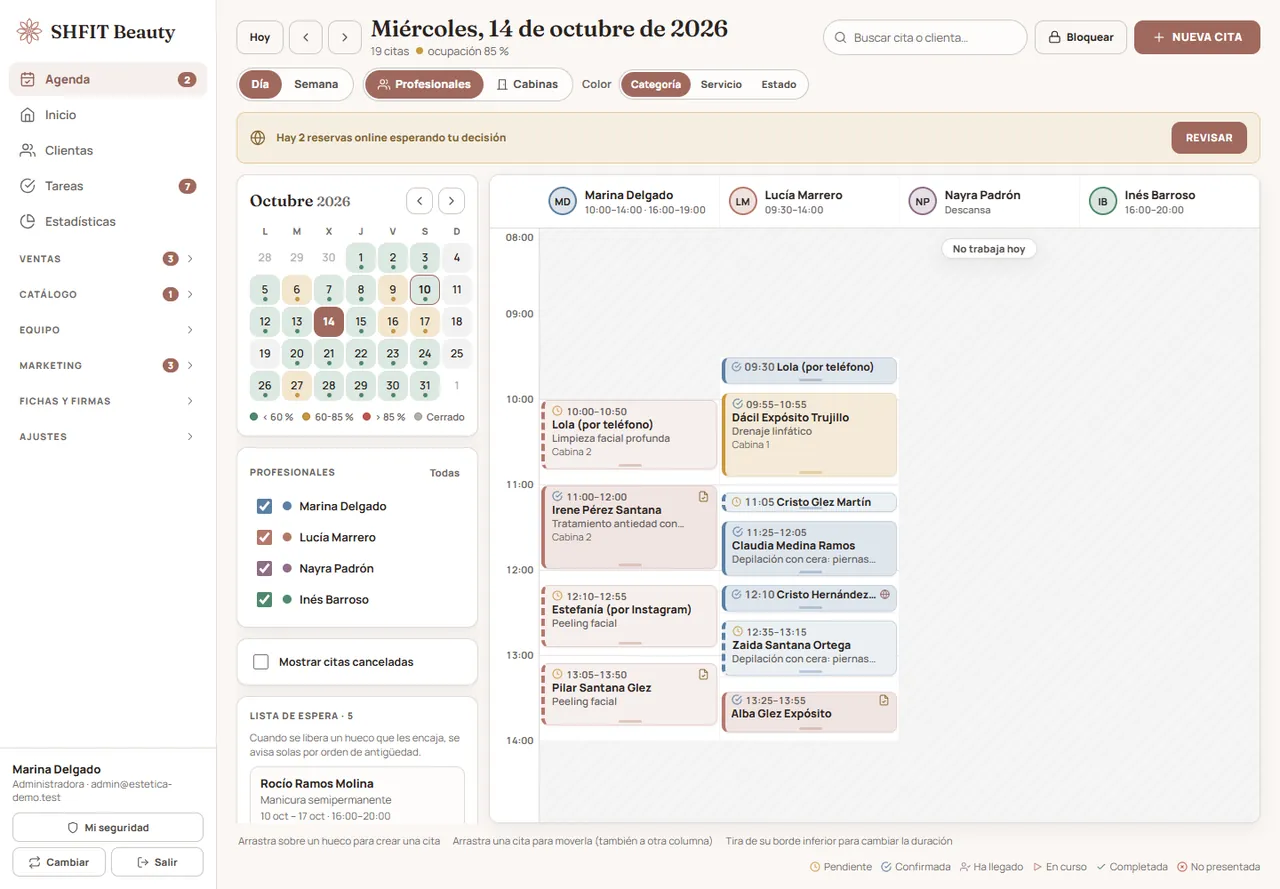The height and width of the screenshot is (889, 1280).
Task: Uncheck the Inés Barroso professional checkbox
Action: pyautogui.click(x=264, y=600)
